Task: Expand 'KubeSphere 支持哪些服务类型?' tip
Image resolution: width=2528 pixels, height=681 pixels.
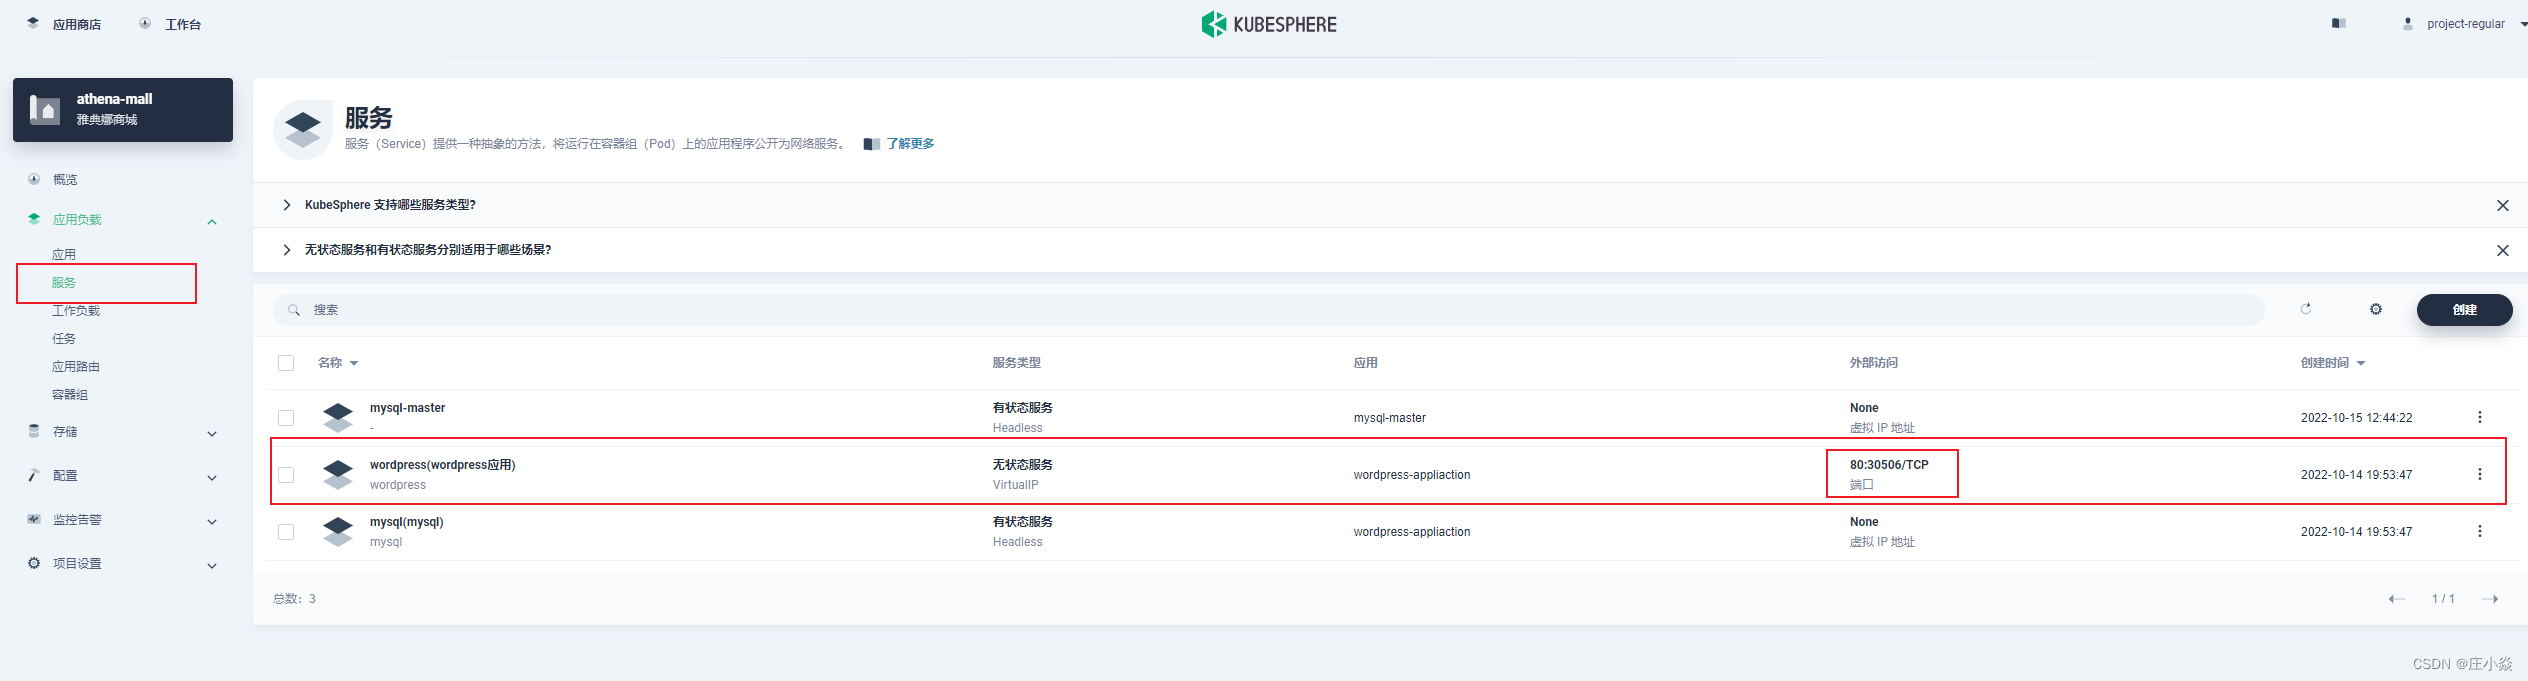Action: 287,205
